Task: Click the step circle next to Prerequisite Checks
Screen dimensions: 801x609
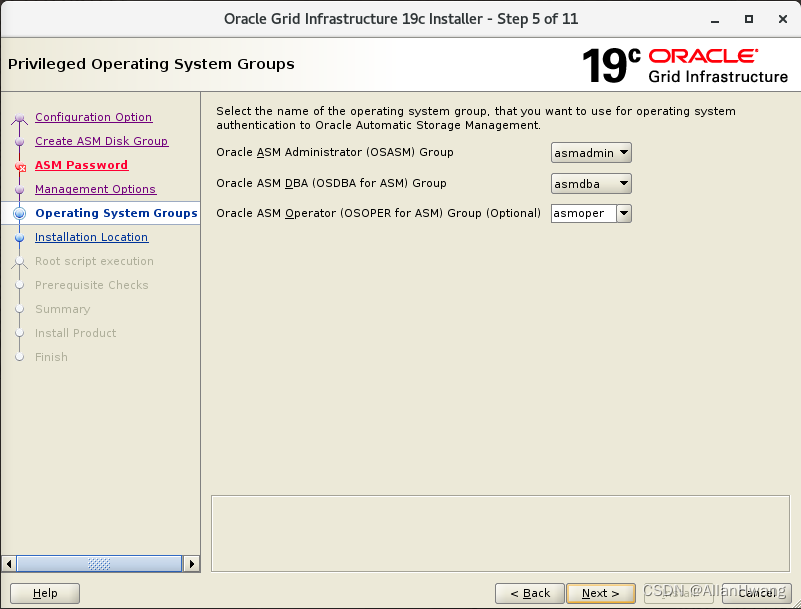Action: pos(19,285)
